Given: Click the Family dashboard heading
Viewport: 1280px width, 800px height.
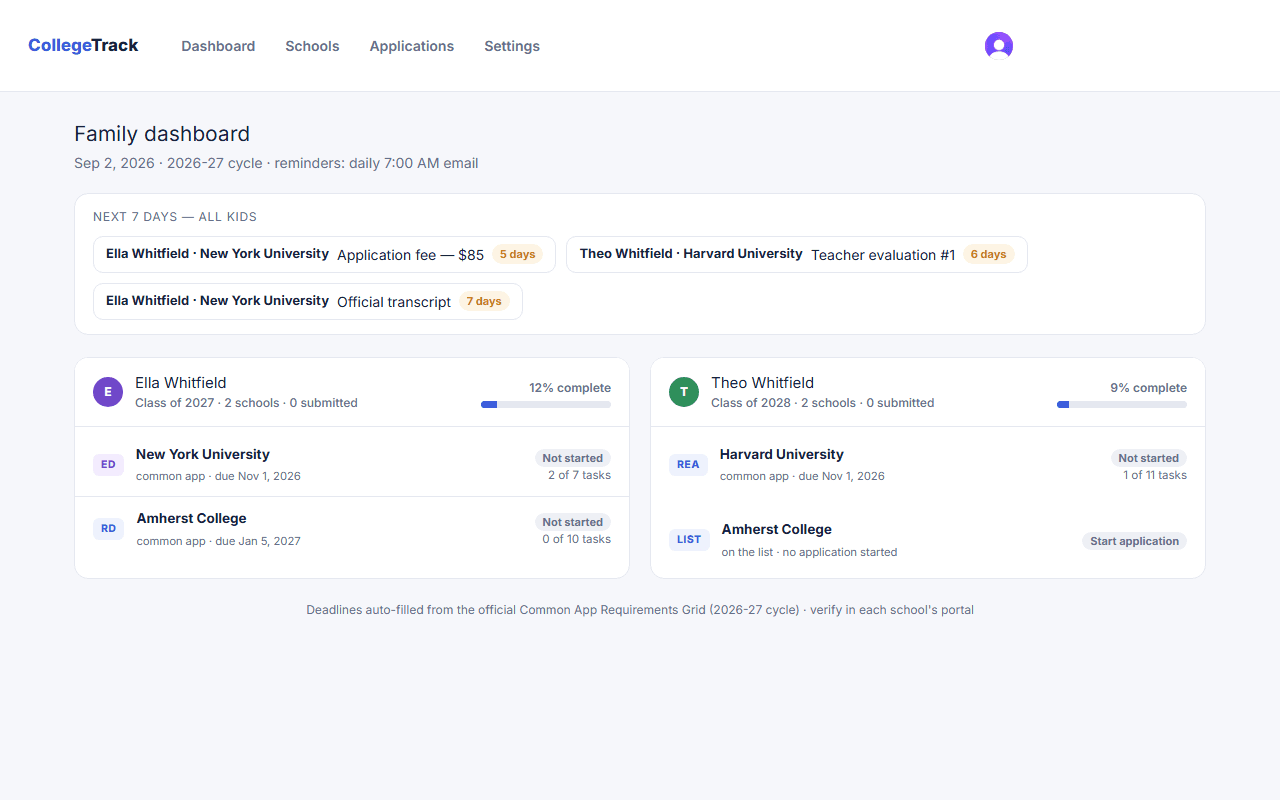Looking at the screenshot, I should 162,134.
